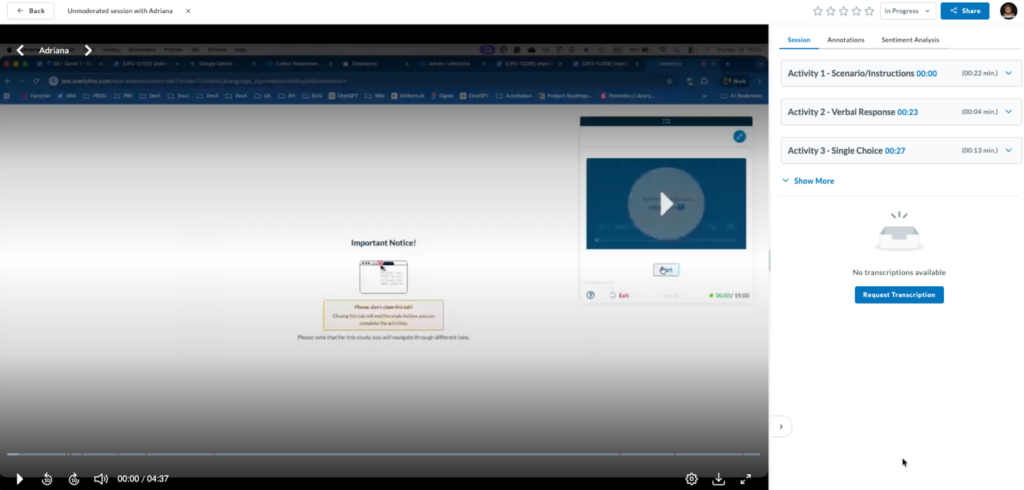Screen dimensions: 1024x490
Task: Close the Unmoderated session with Adriana tab
Action: click(188, 11)
